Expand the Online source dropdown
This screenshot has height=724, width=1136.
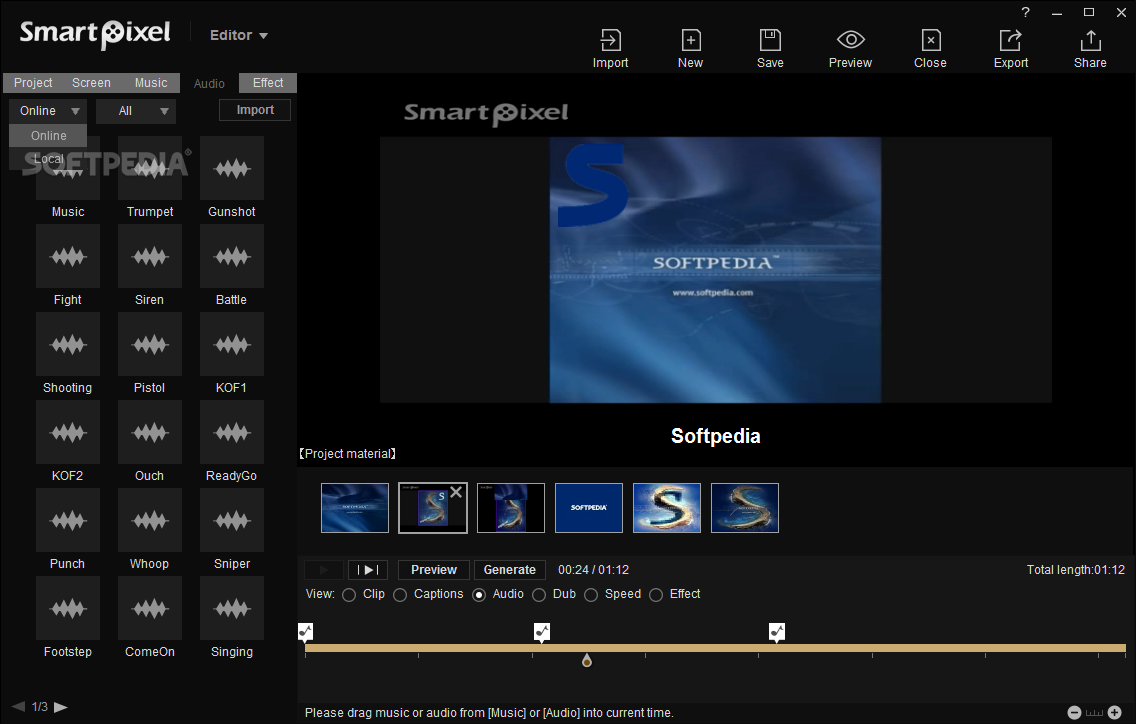tap(48, 111)
